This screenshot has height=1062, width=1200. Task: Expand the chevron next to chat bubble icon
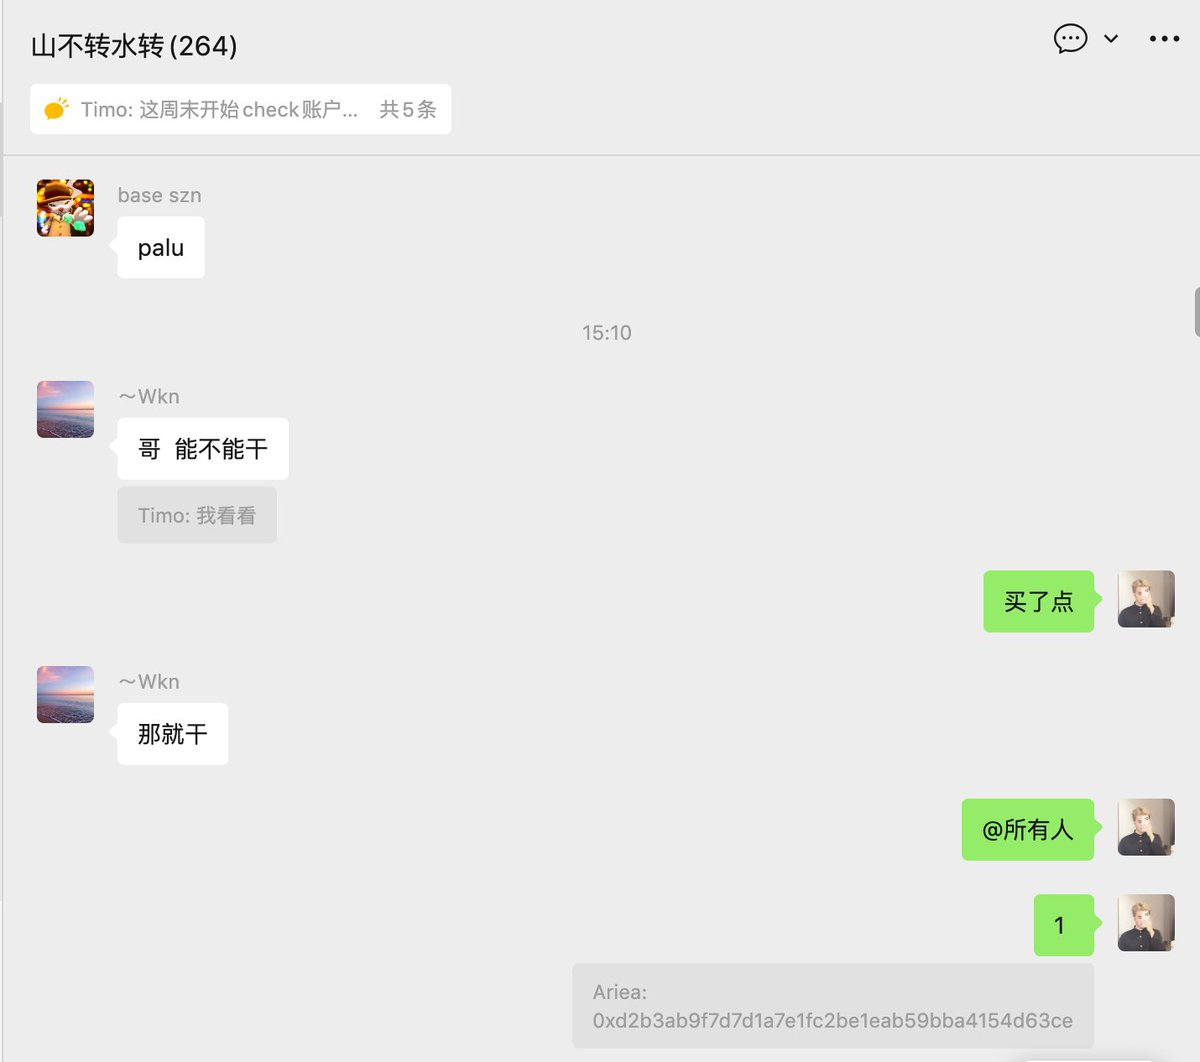point(1111,39)
